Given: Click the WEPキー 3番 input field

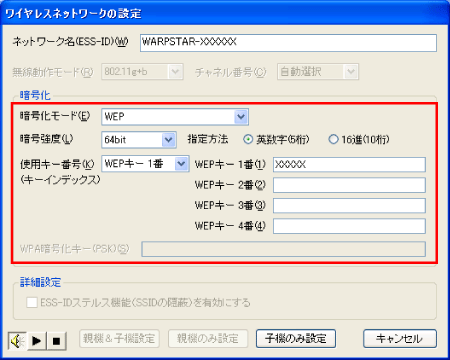Looking at the screenshot, I should 349,206.
